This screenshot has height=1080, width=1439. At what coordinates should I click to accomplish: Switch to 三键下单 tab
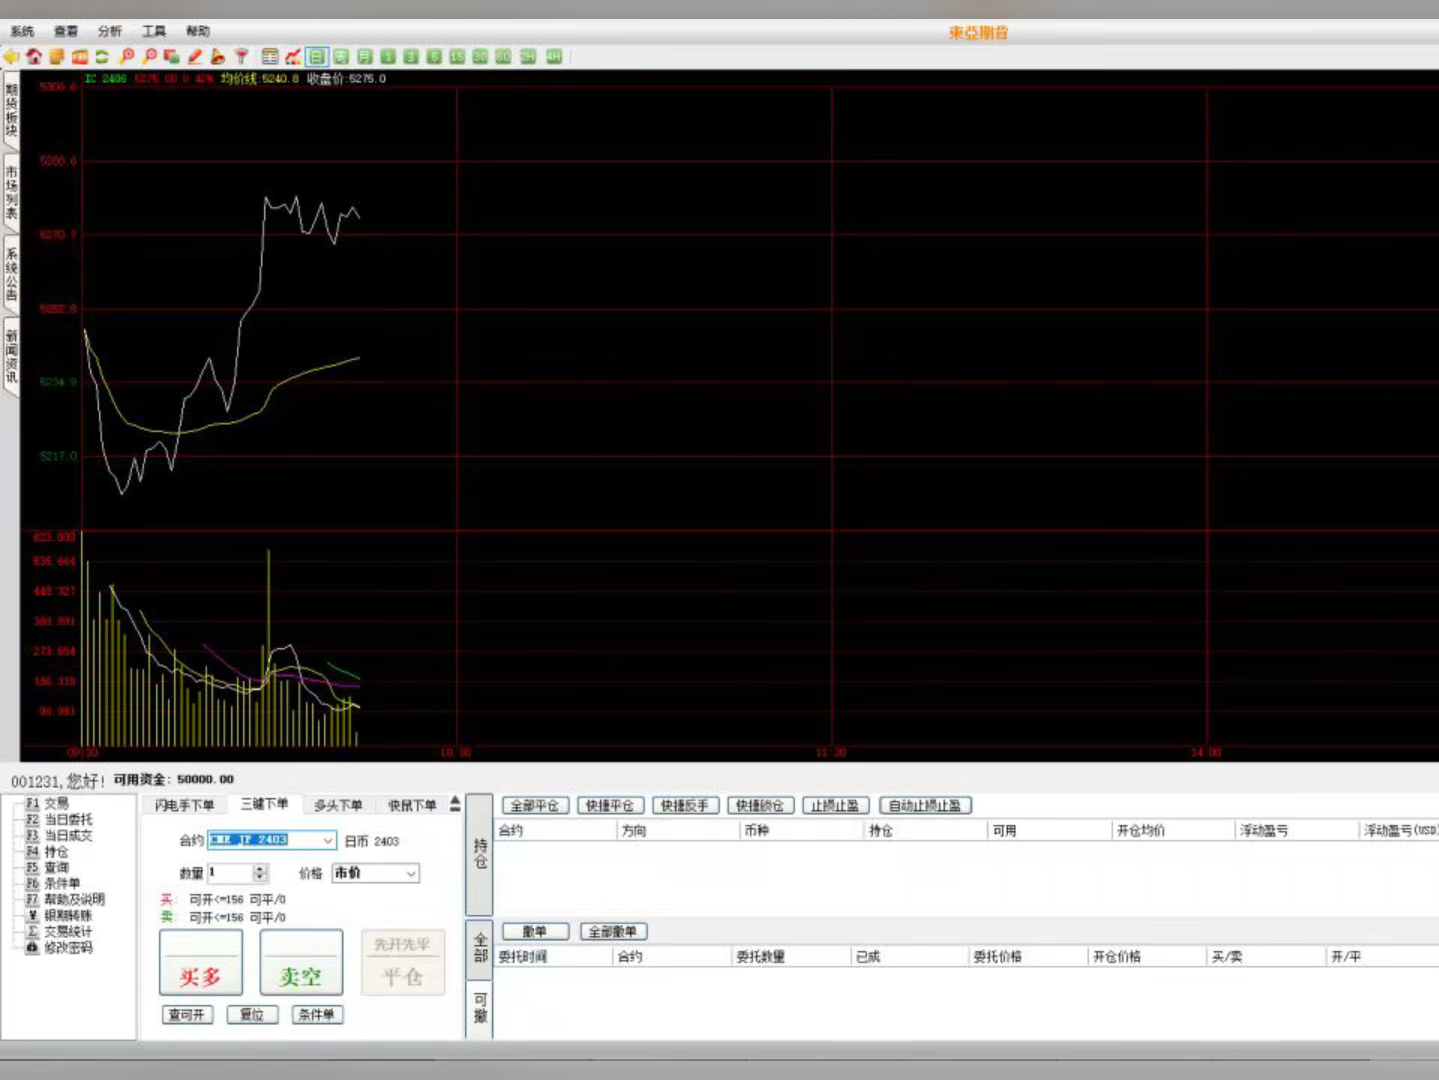(x=264, y=804)
